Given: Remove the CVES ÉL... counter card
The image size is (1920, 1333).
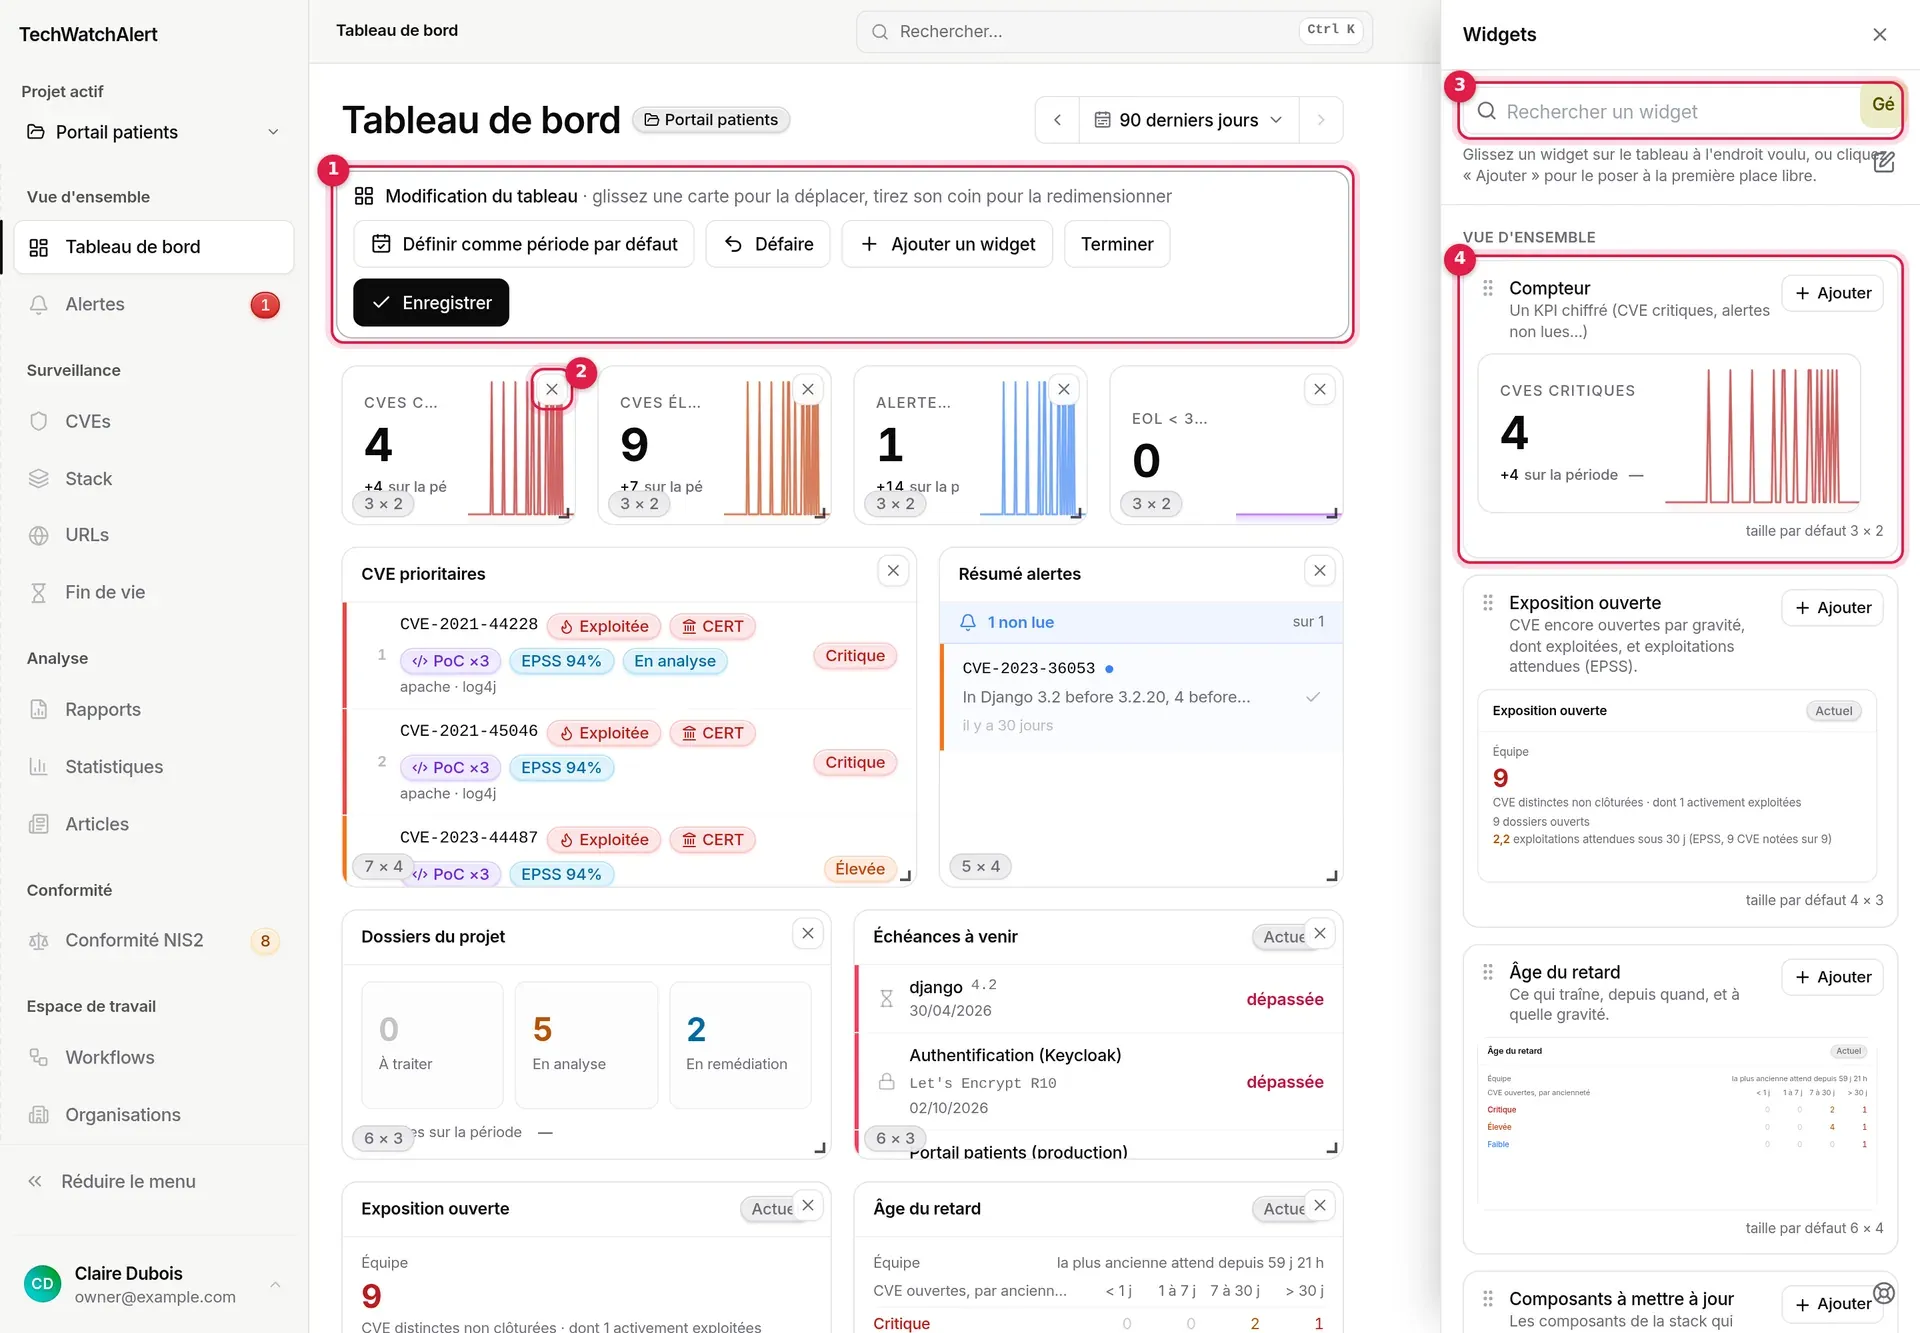Looking at the screenshot, I should pyautogui.click(x=808, y=389).
